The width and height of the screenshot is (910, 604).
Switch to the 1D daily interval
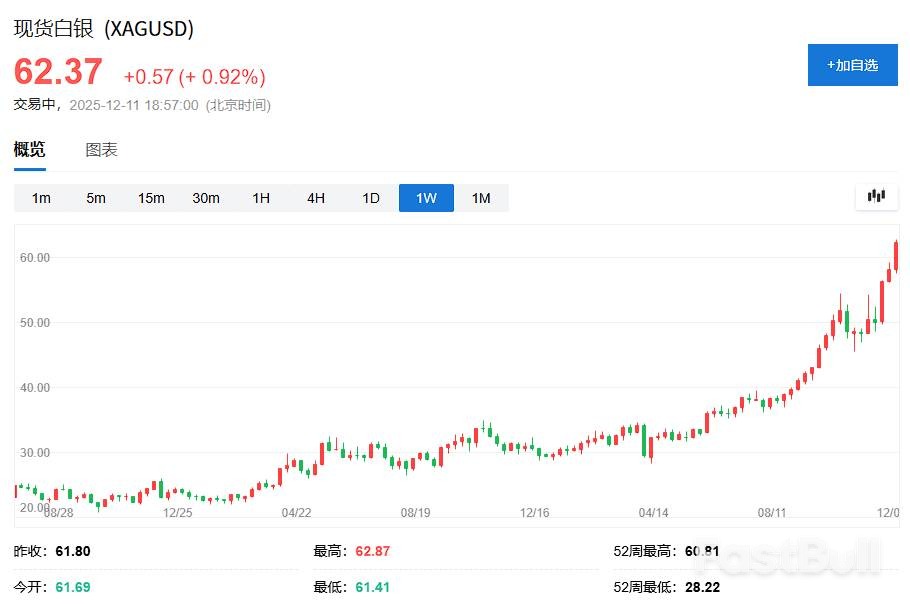tap(371, 198)
